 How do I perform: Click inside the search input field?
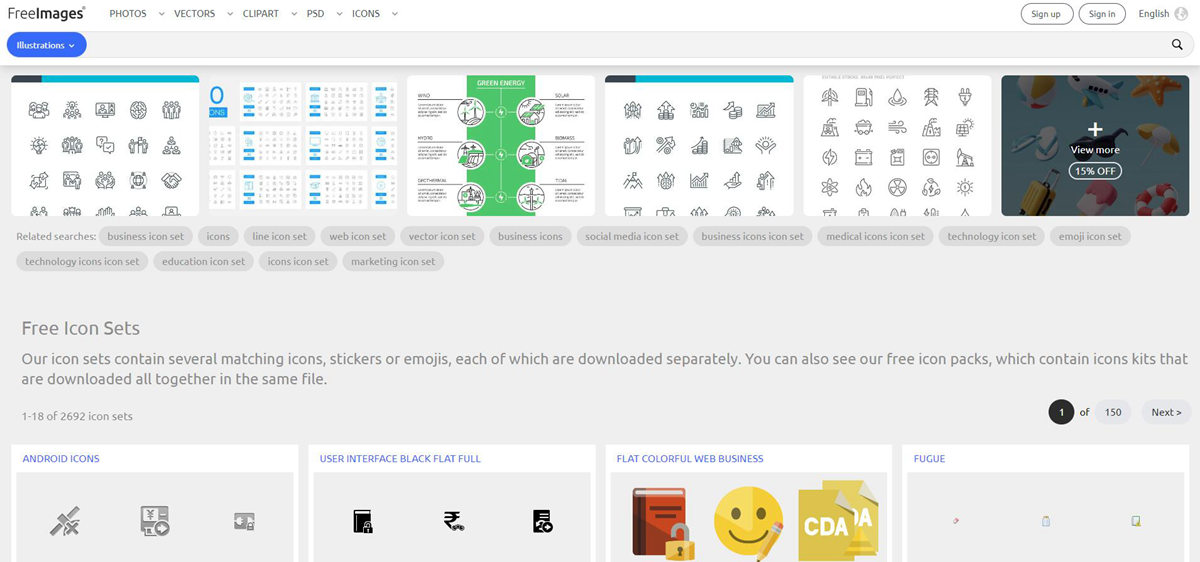[628, 45]
